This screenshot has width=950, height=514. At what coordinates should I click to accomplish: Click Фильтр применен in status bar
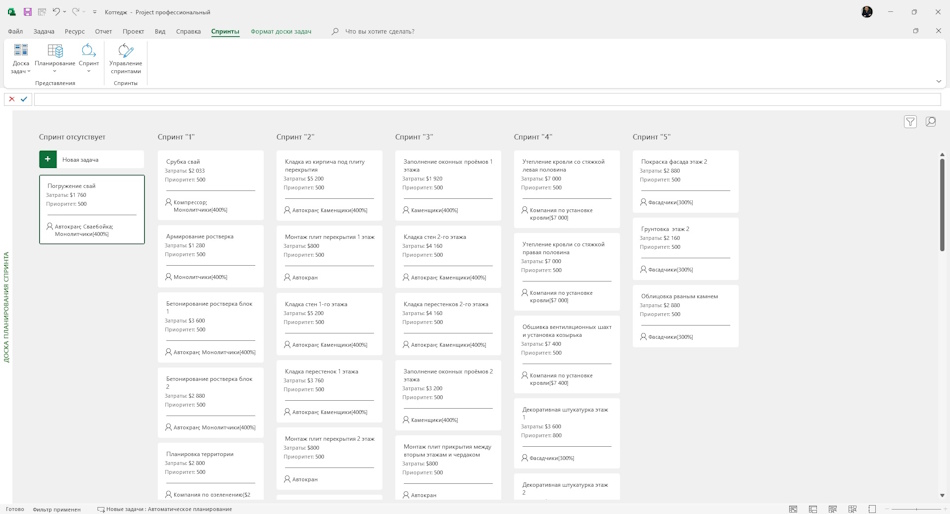tap(56, 509)
